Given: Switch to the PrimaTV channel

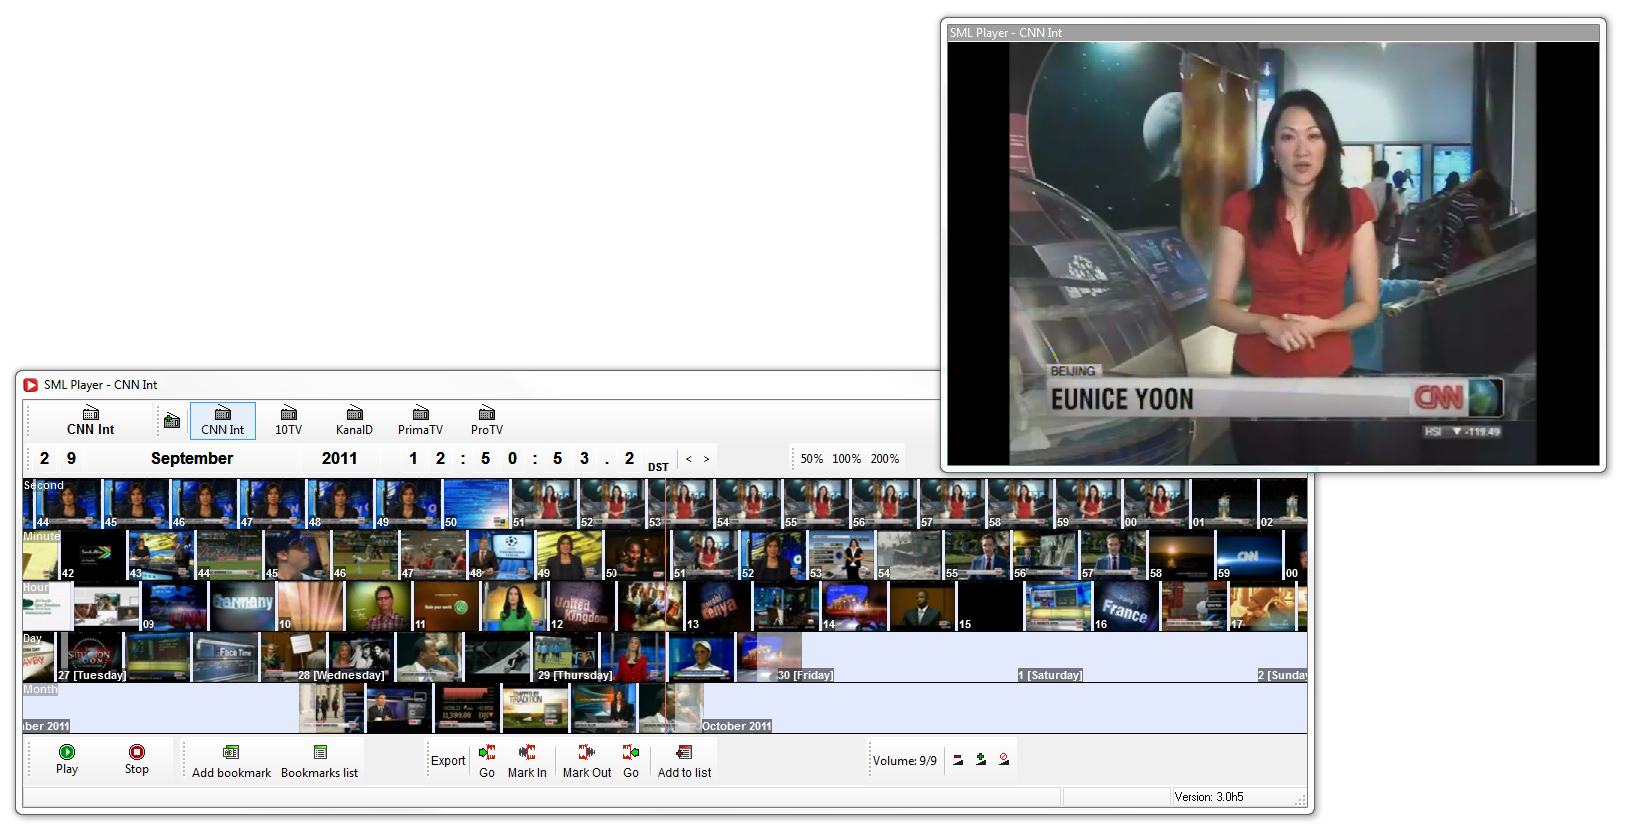Looking at the screenshot, I should pos(420,421).
